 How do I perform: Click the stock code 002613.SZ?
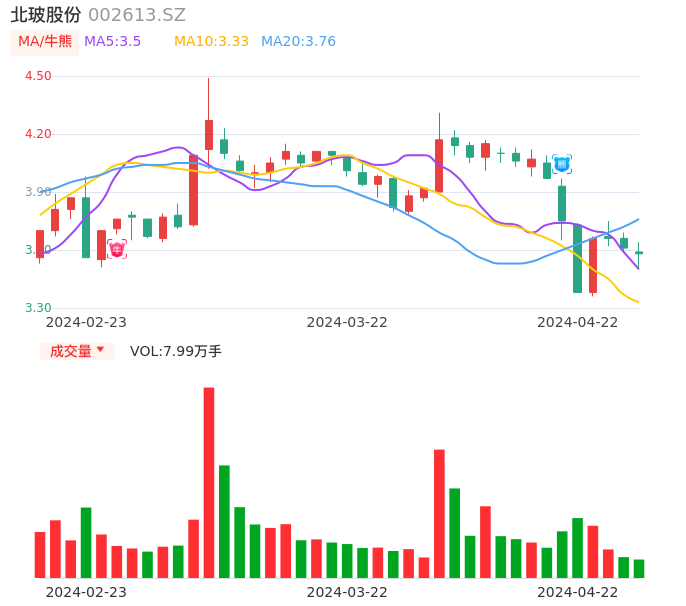click(x=137, y=15)
